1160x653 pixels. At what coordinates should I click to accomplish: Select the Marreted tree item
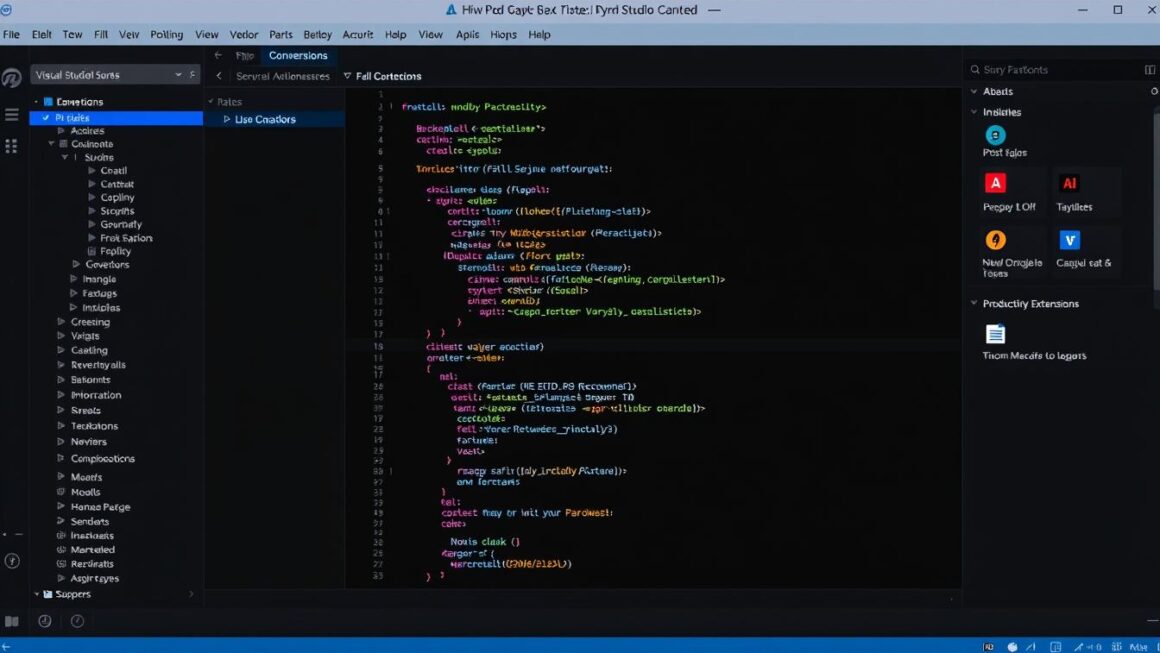click(92, 549)
